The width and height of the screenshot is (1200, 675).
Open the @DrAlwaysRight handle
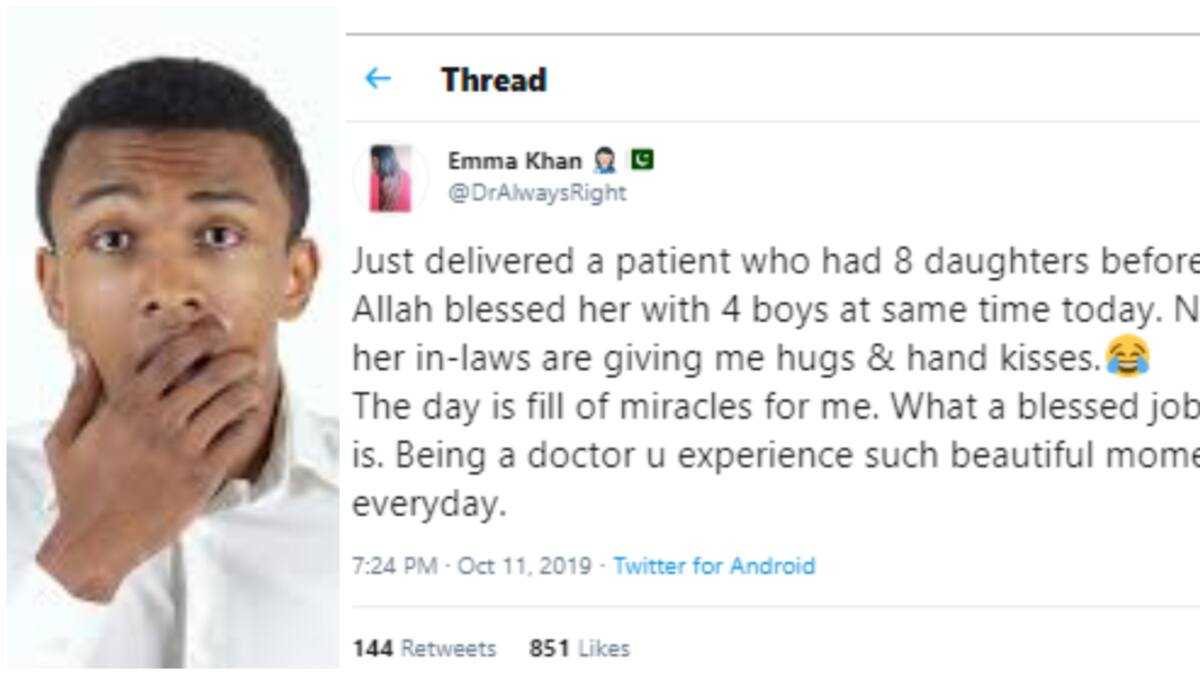click(x=536, y=194)
